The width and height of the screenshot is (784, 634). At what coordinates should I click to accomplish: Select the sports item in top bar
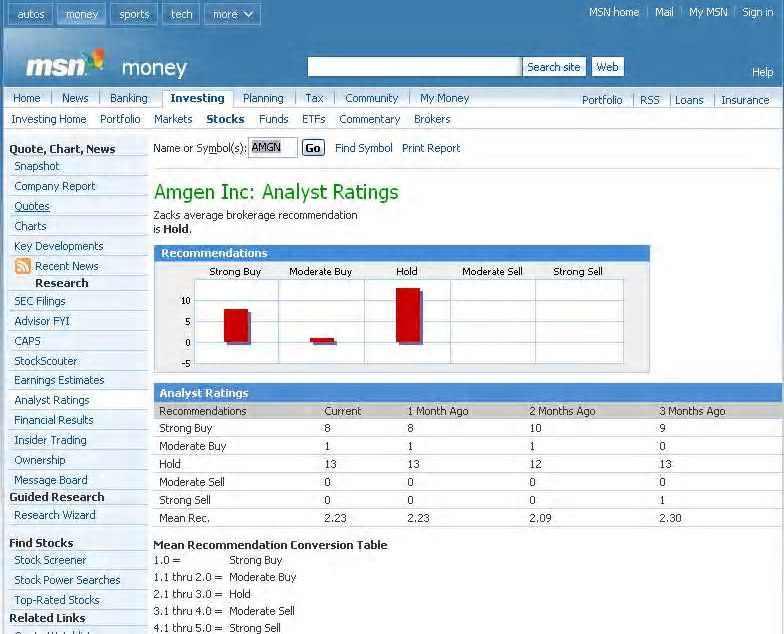pyautogui.click(x=134, y=14)
